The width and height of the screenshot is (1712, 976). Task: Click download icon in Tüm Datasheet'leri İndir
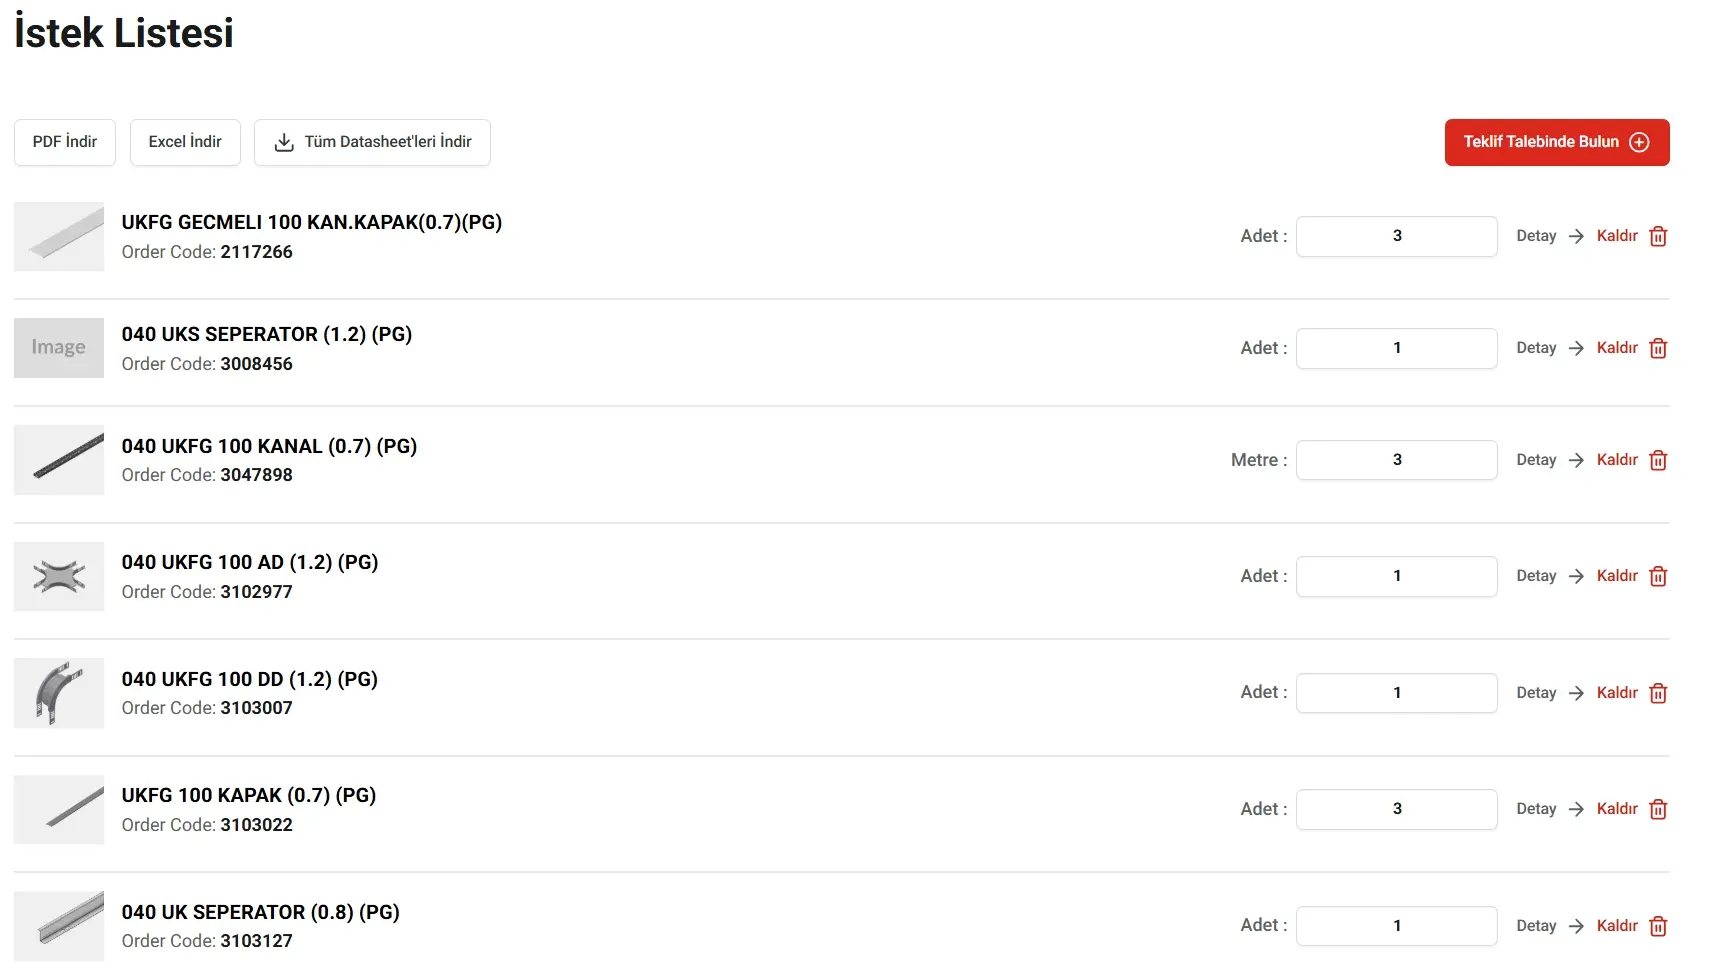[x=284, y=143]
